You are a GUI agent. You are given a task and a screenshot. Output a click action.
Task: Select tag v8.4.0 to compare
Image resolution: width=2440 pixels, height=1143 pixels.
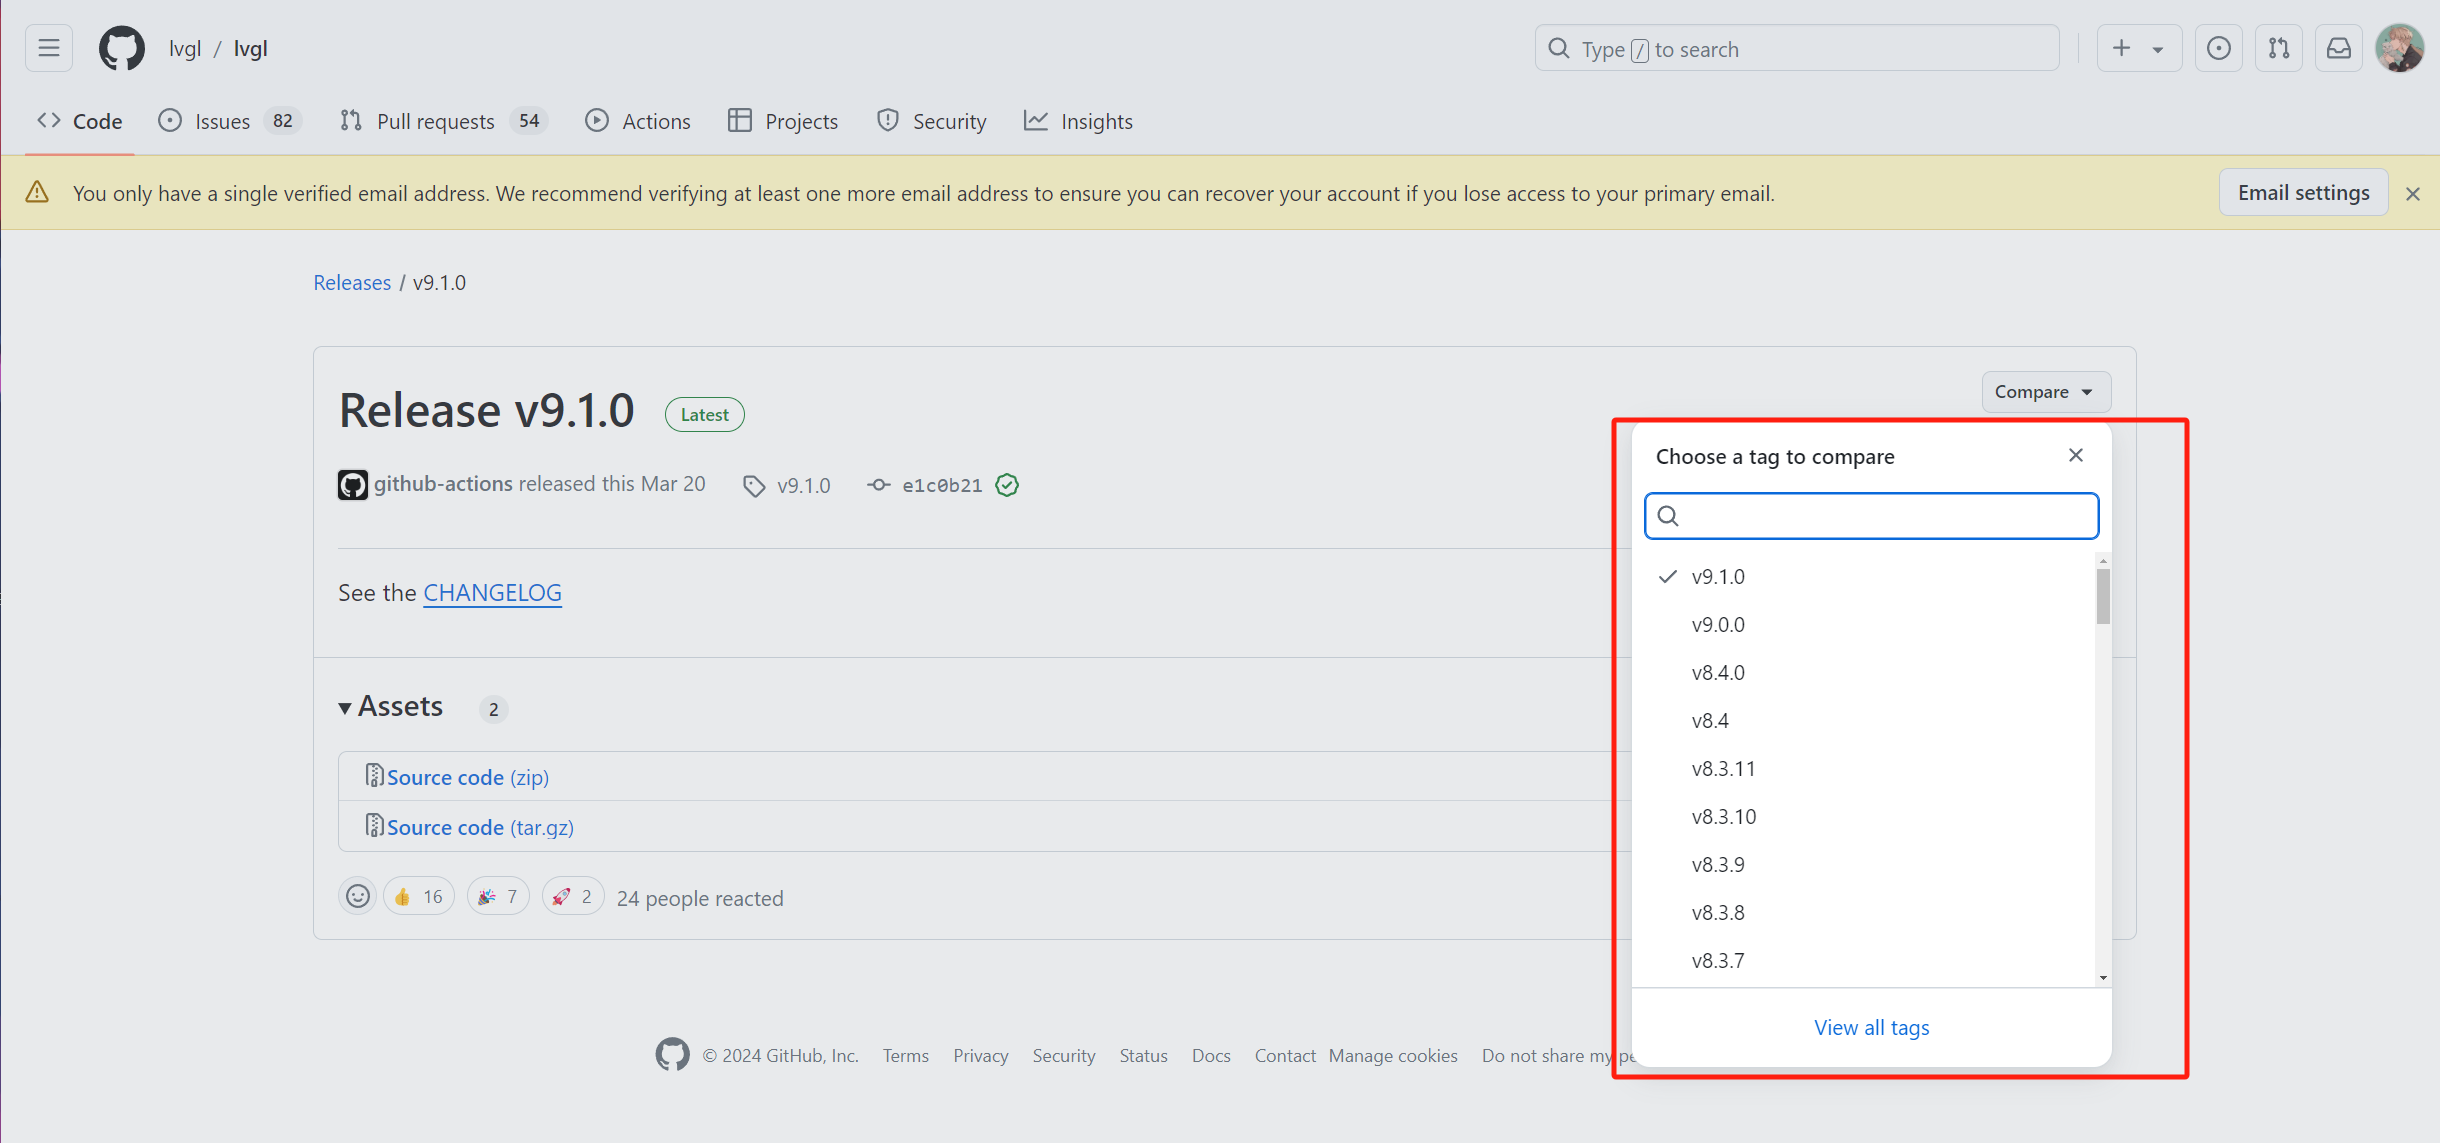point(1863,673)
